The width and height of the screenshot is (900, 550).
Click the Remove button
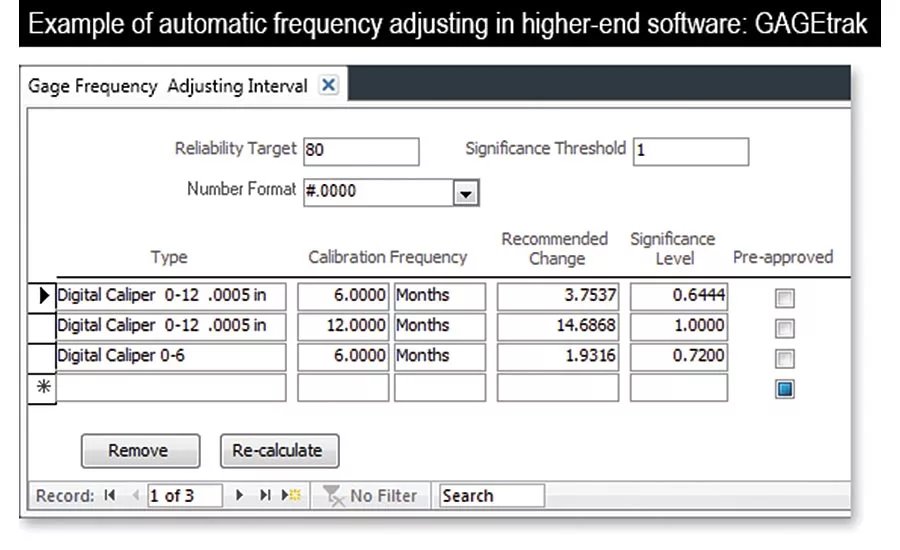[141, 451]
